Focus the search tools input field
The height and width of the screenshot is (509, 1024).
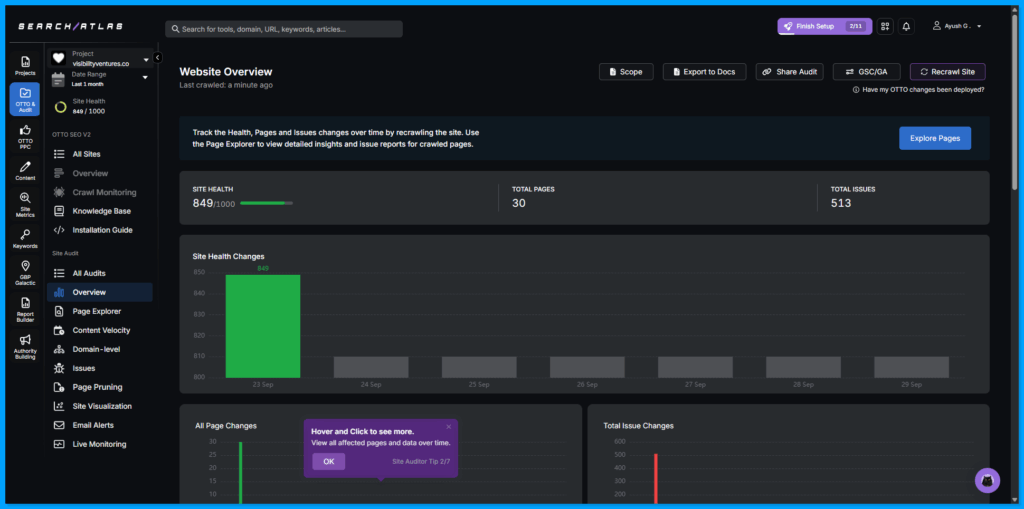283,29
